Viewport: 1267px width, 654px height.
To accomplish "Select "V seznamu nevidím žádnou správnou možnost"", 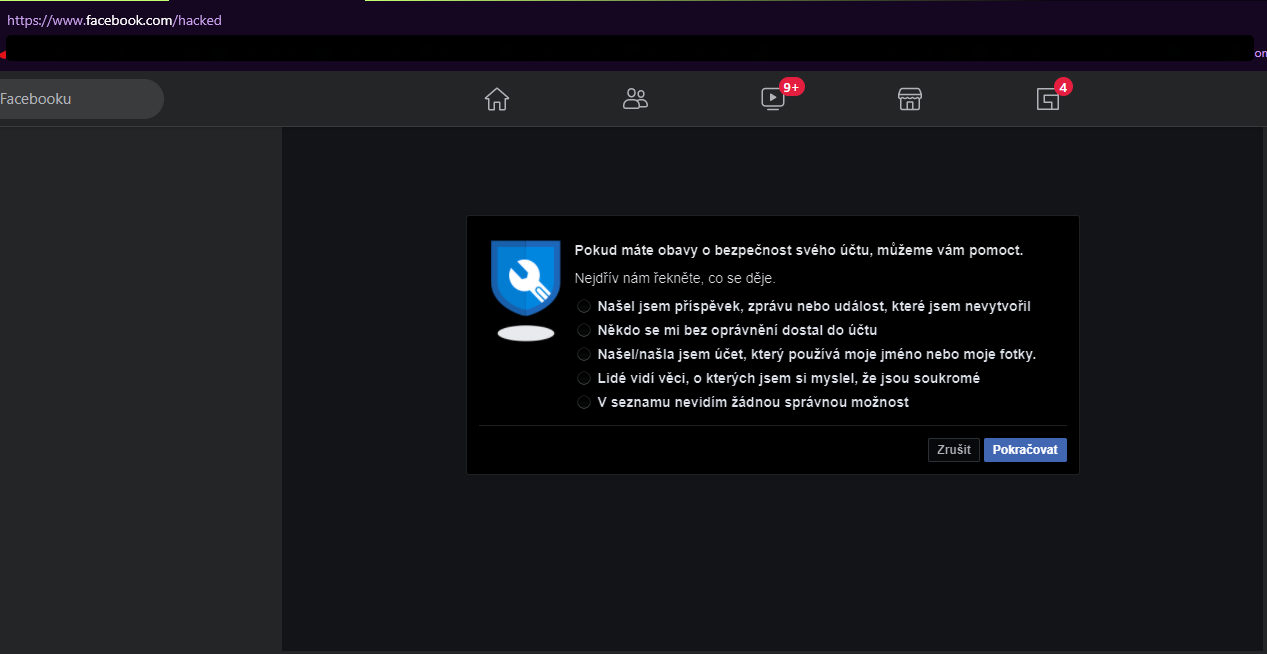I will click(x=584, y=402).
